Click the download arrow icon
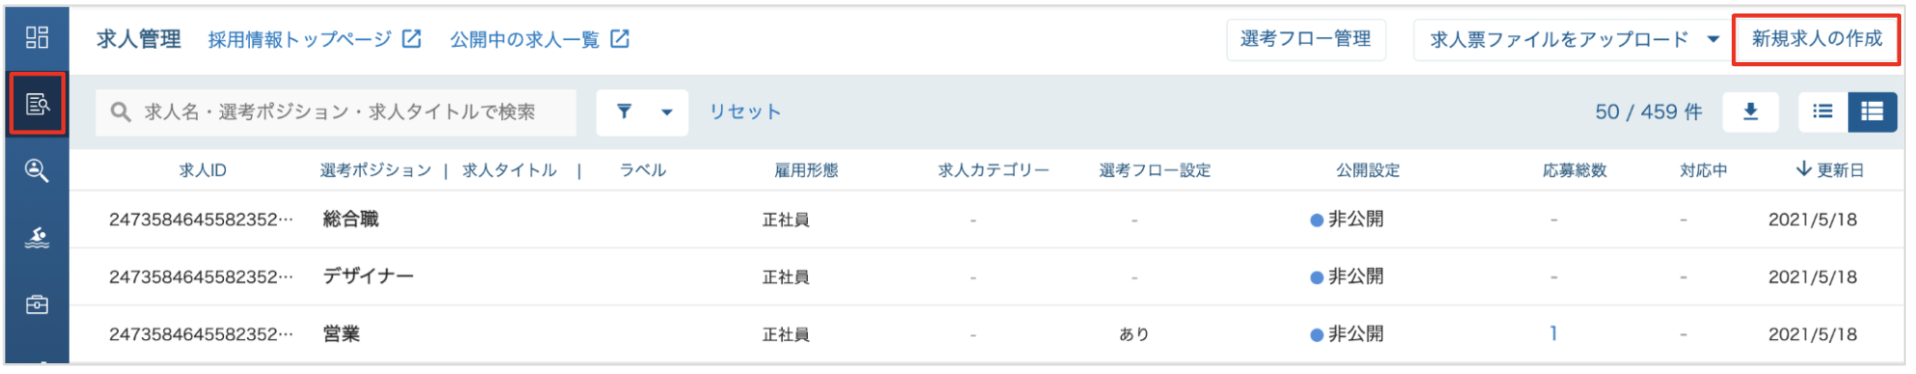1916x374 pixels. point(1750,112)
